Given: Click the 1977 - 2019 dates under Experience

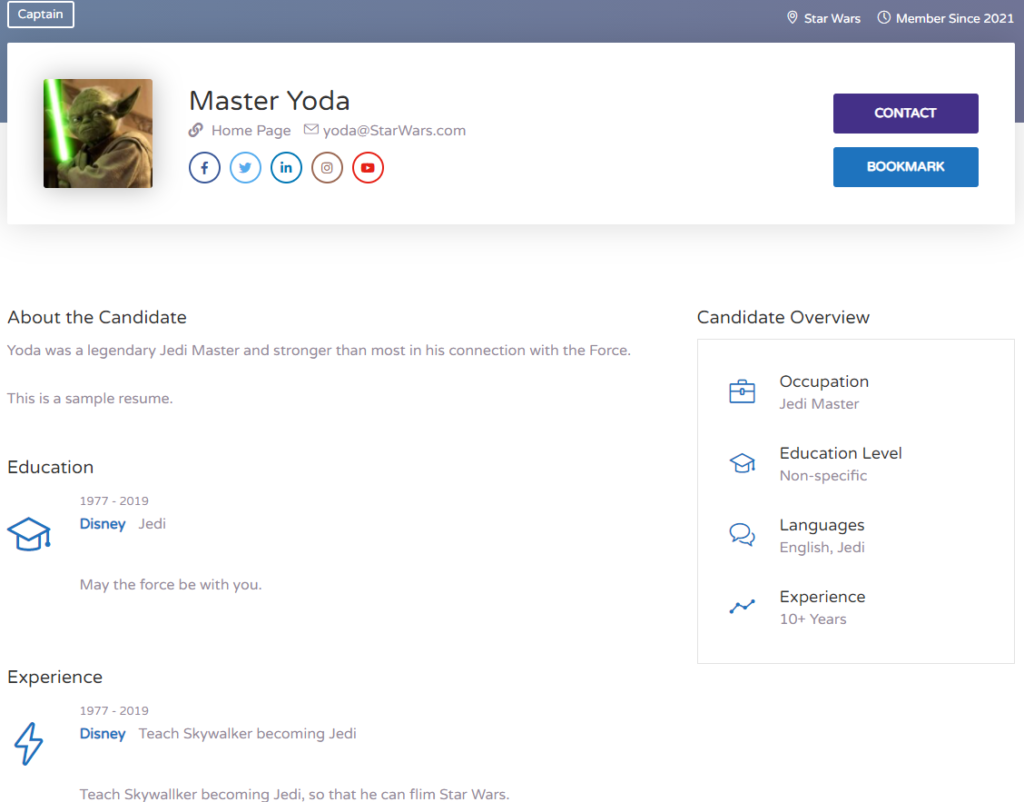Looking at the screenshot, I should tap(114, 711).
